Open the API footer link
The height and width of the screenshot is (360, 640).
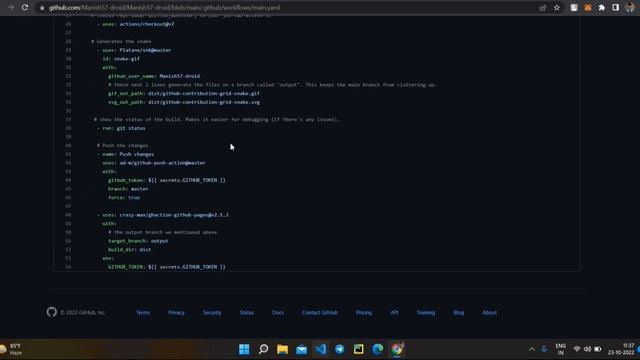pyautogui.click(x=394, y=313)
